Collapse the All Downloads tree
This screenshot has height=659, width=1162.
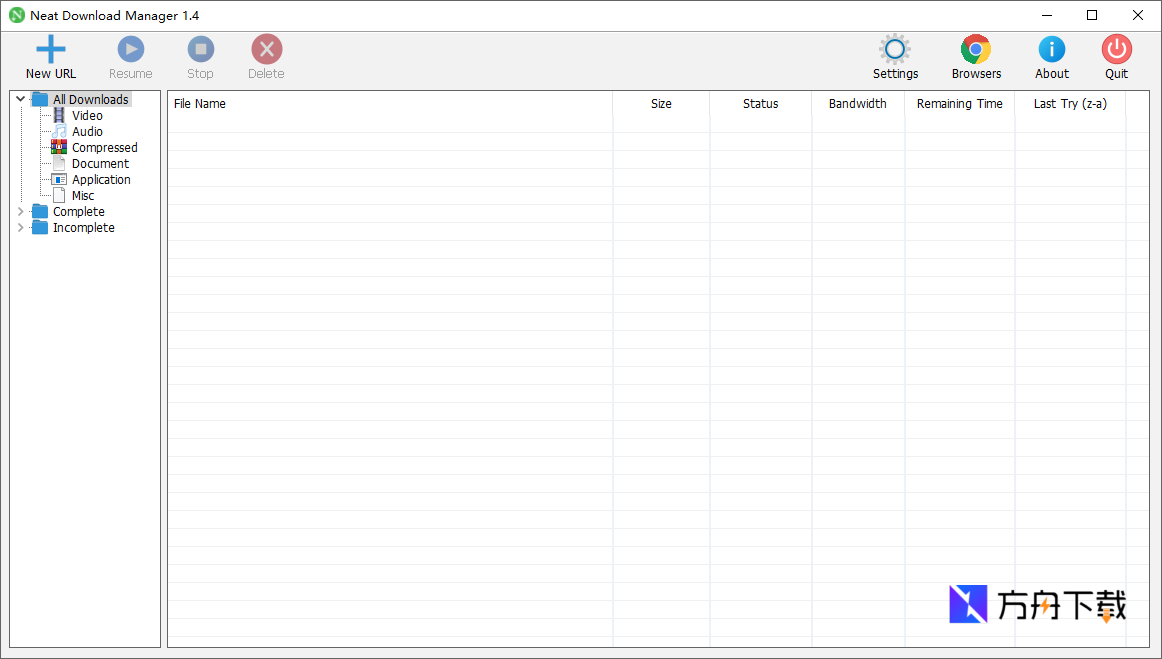tap(20, 98)
